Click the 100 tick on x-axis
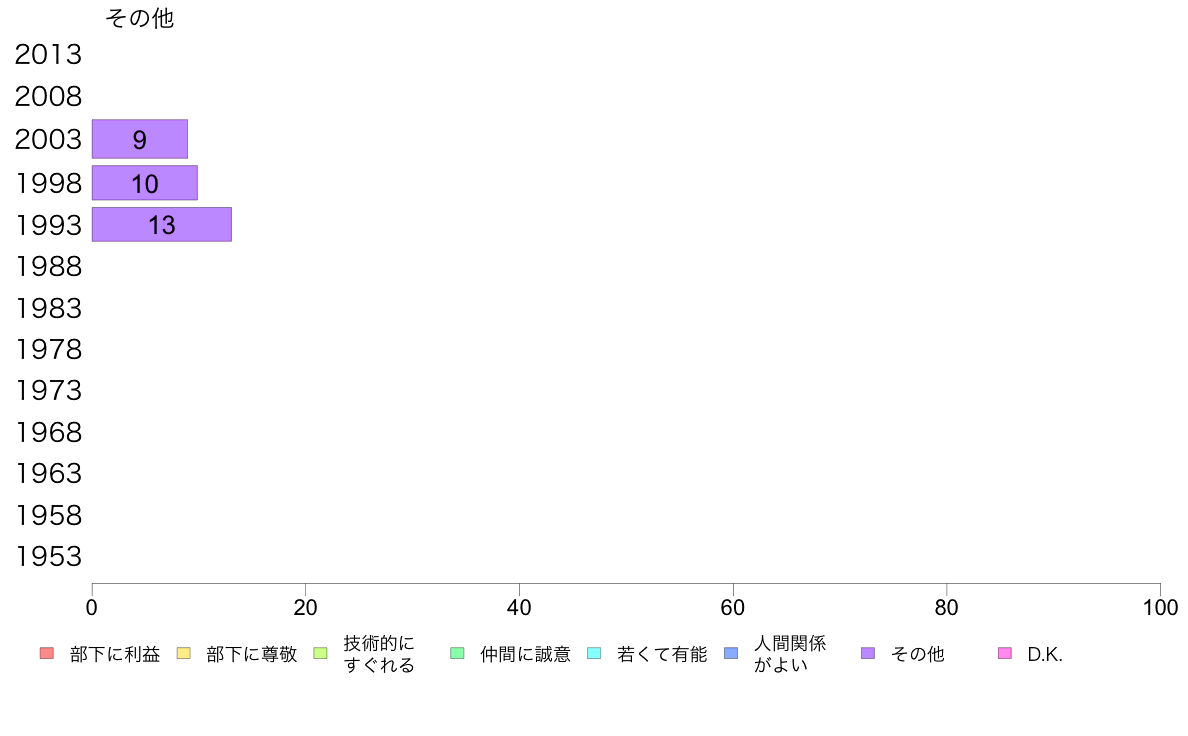This screenshot has height=736, width=1188. pos(1160,607)
